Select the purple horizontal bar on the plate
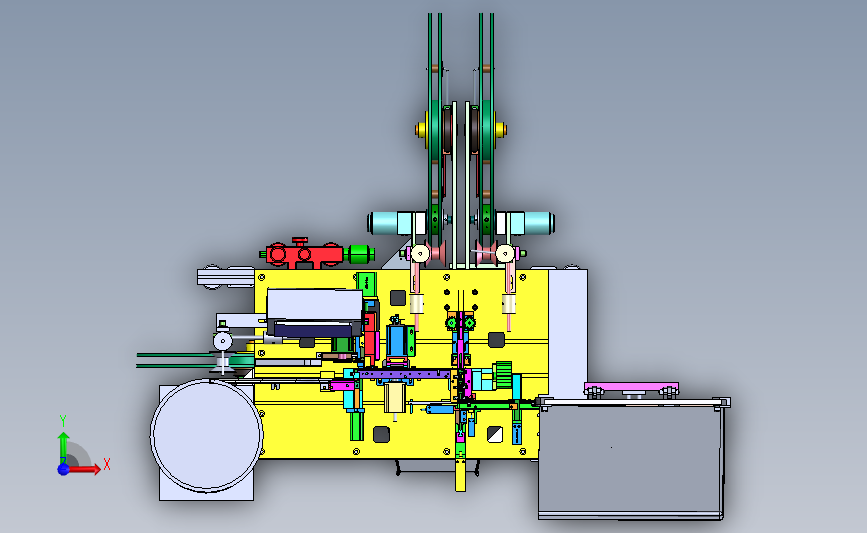 click(x=404, y=374)
